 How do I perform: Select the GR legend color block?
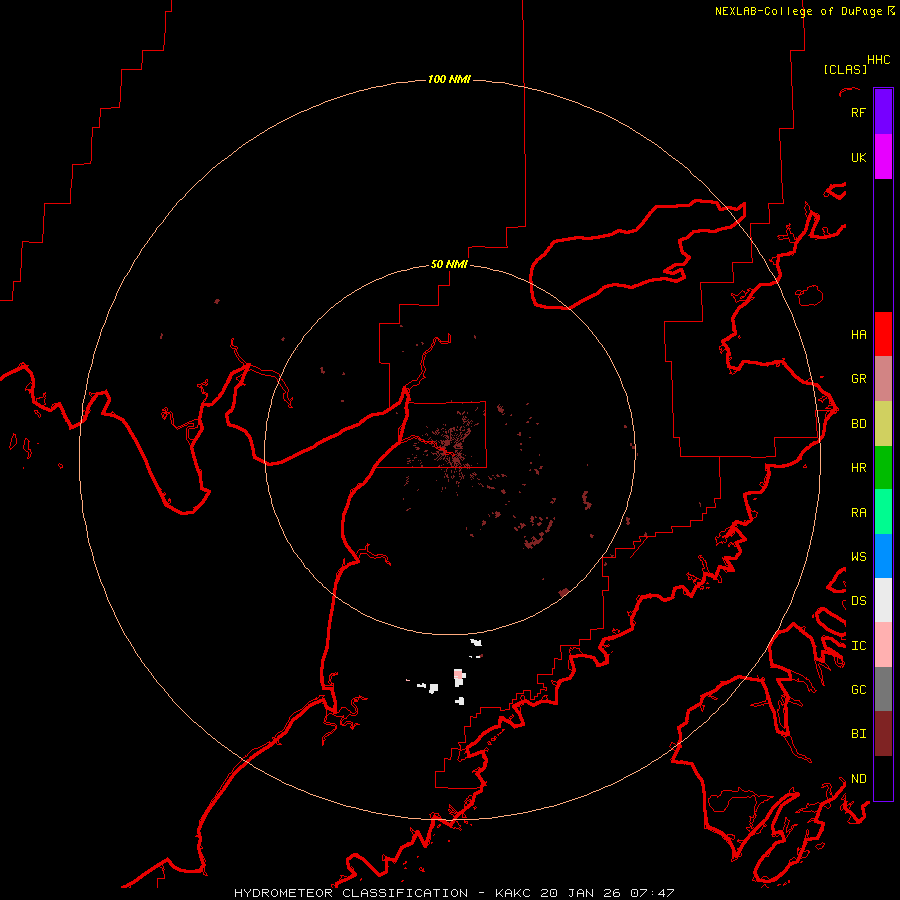coord(883,379)
